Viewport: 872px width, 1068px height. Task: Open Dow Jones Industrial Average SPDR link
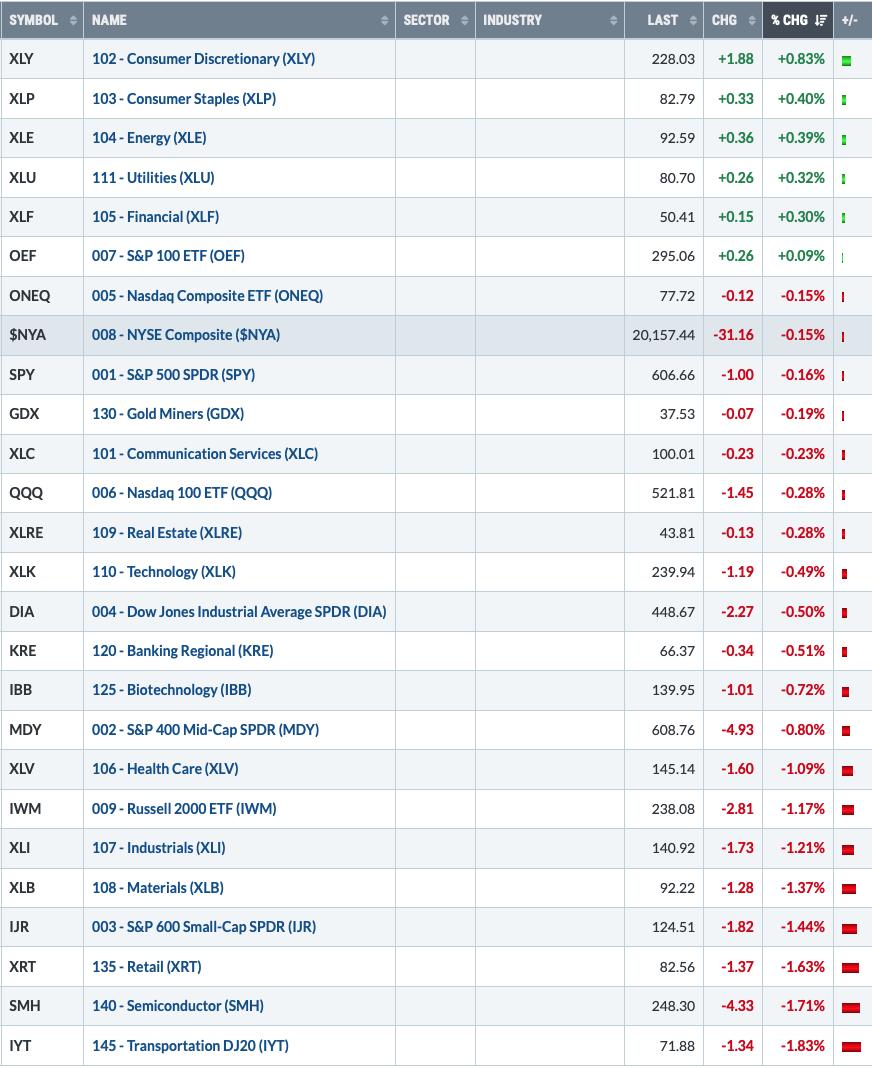point(239,612)
